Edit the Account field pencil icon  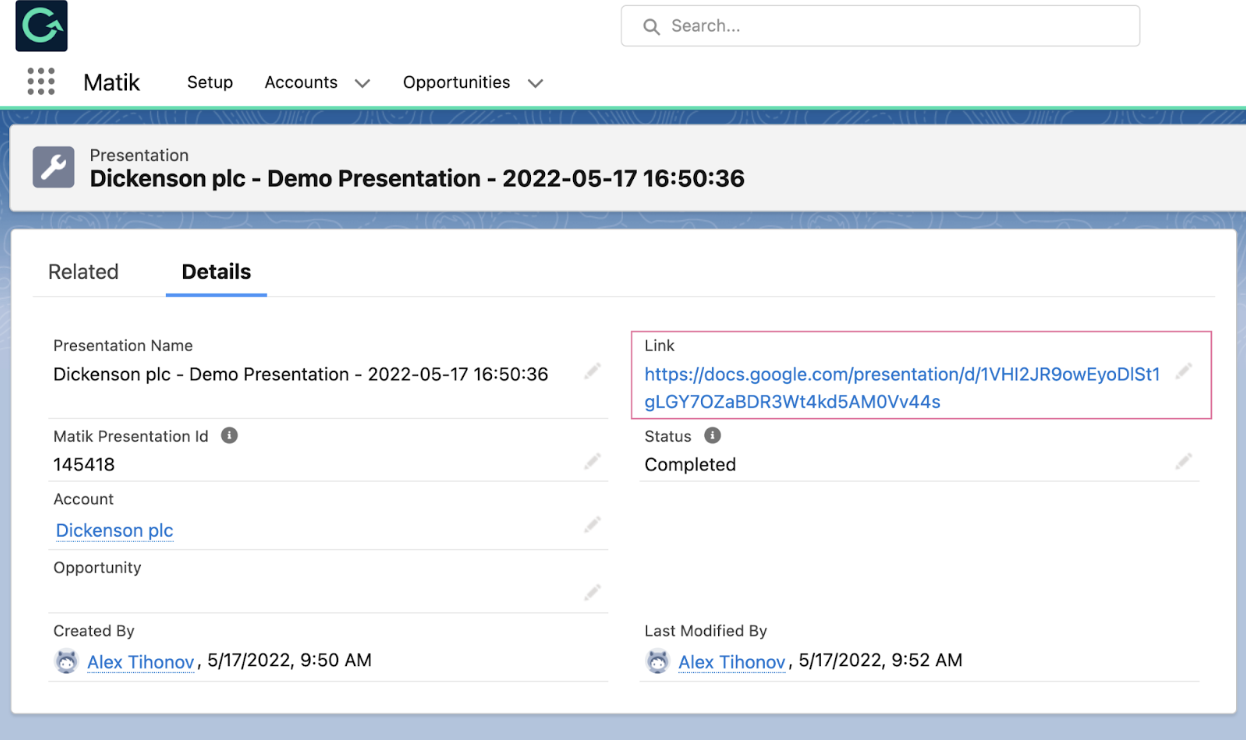click(x=593, y=524)
